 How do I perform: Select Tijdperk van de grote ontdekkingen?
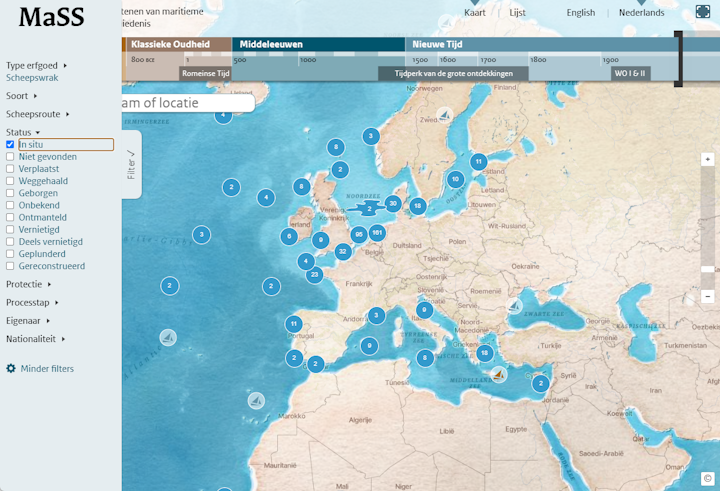(x=453, y=73)
